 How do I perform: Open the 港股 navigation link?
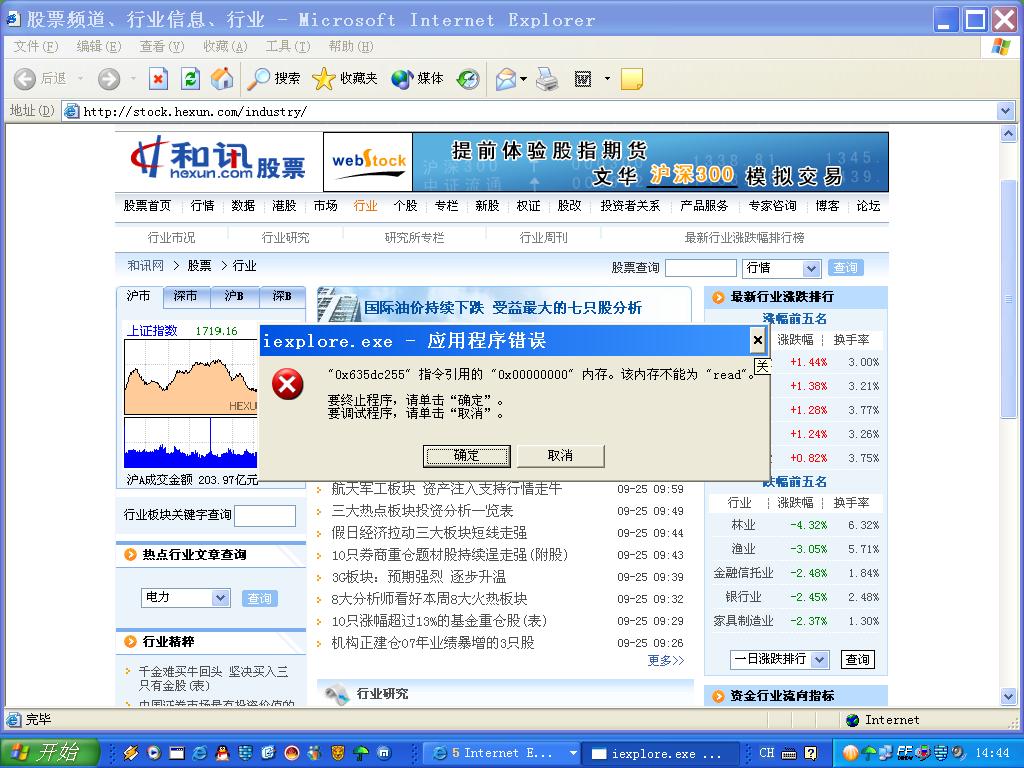click(284, 206)
